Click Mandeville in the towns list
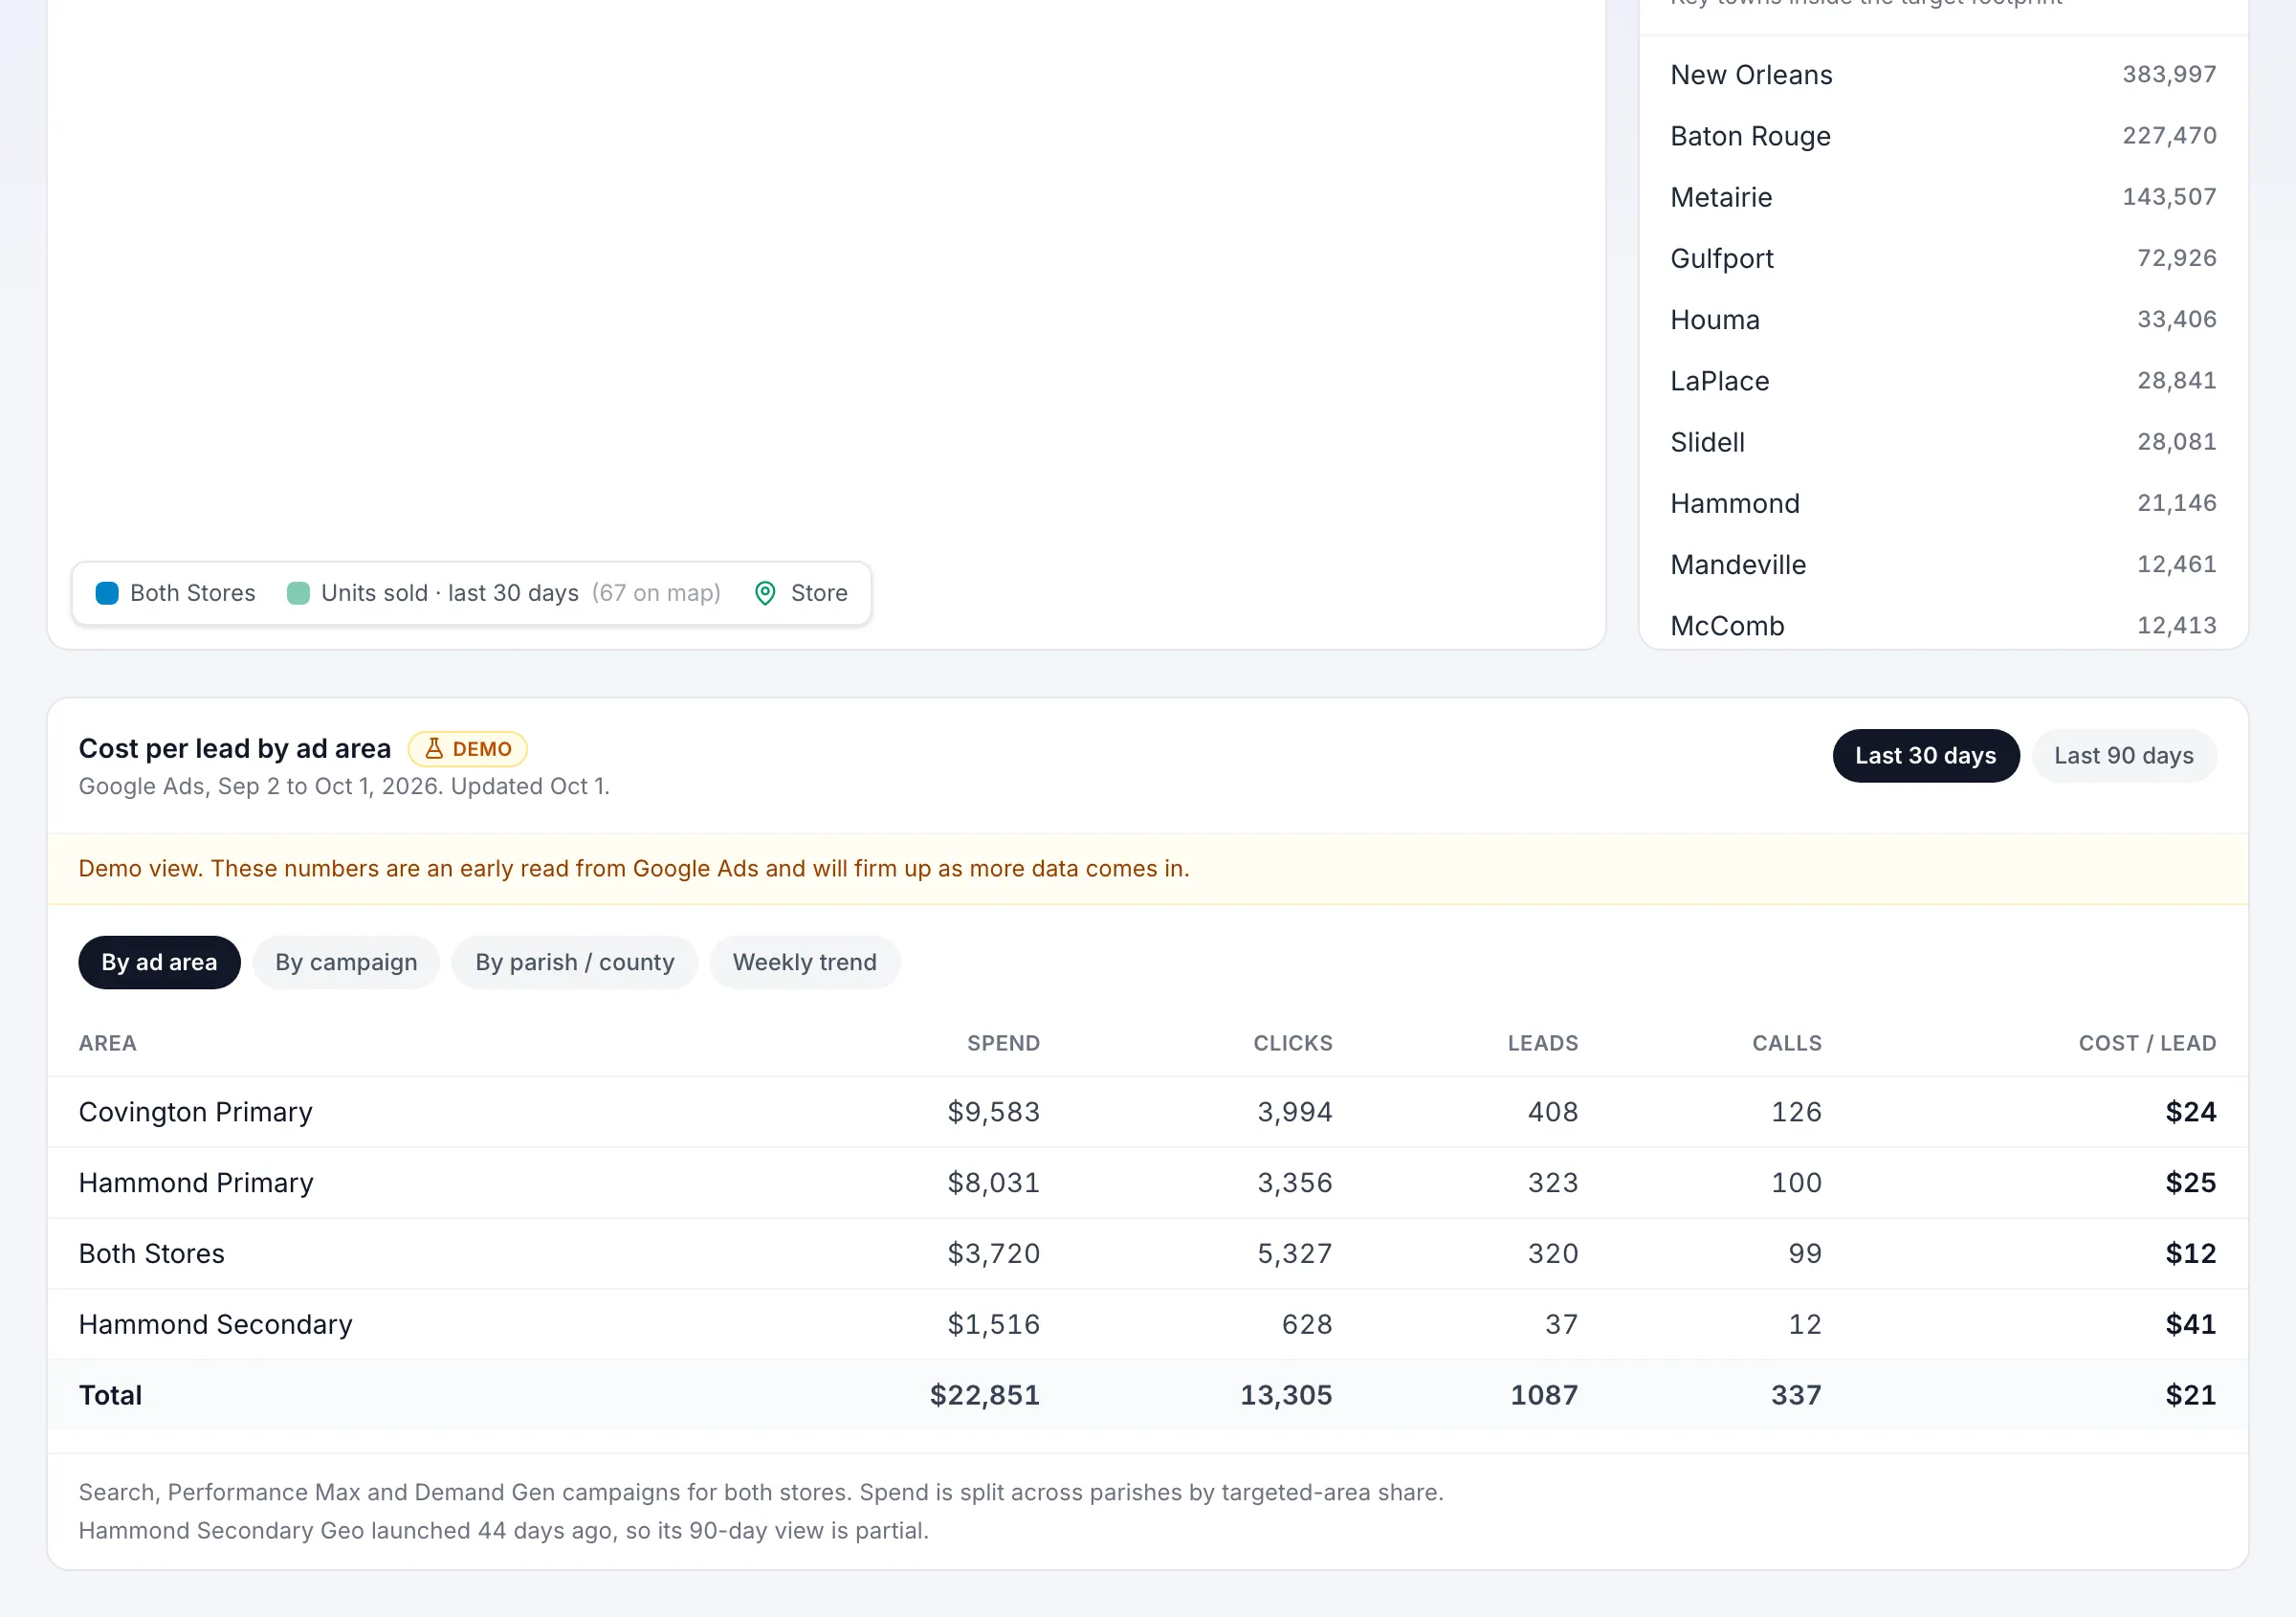 [x=1738, y=565]
